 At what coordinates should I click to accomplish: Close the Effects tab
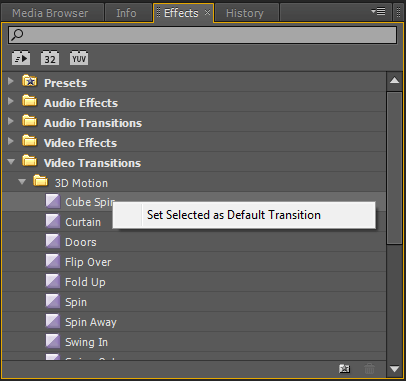(207, 13)
